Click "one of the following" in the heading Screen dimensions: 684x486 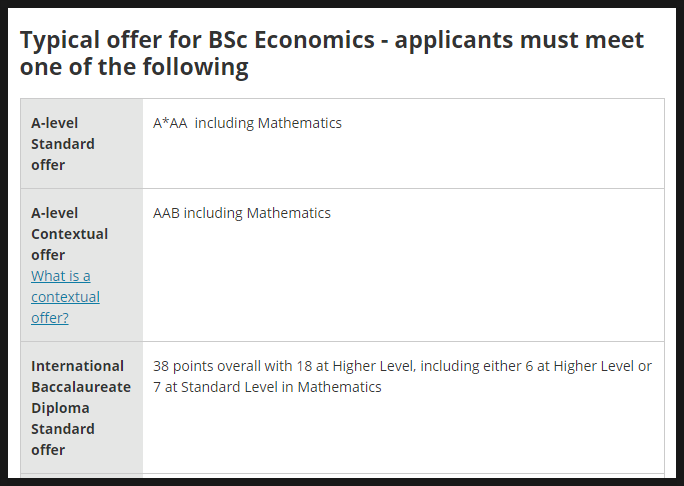point(134,68)
